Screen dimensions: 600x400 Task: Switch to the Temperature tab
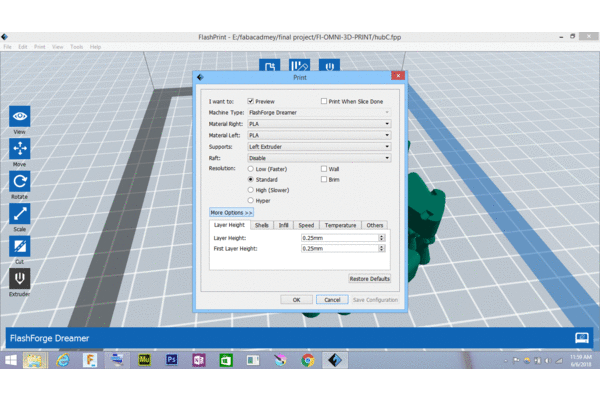pyautogui.click(x=340, y=225)
